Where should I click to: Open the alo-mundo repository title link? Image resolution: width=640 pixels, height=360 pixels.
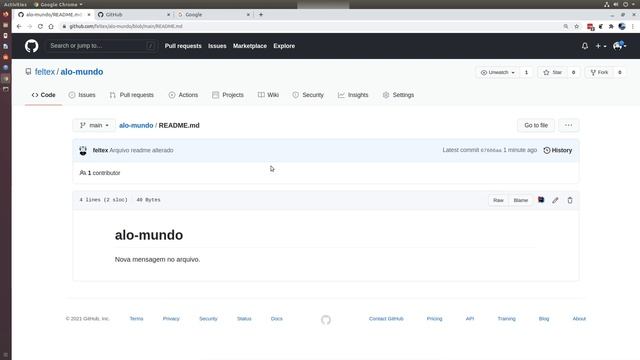pos(82,72)
